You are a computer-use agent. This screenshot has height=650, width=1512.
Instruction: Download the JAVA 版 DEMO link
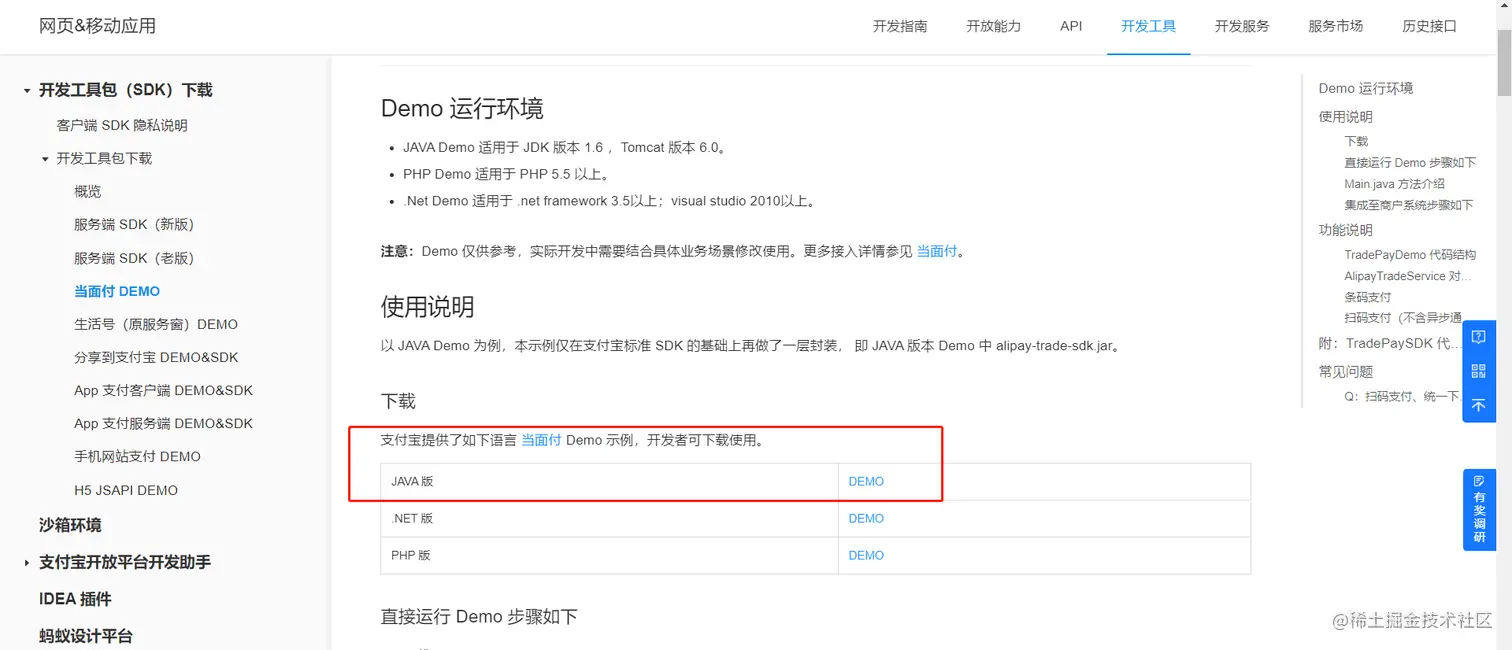(x=866, y=482)
